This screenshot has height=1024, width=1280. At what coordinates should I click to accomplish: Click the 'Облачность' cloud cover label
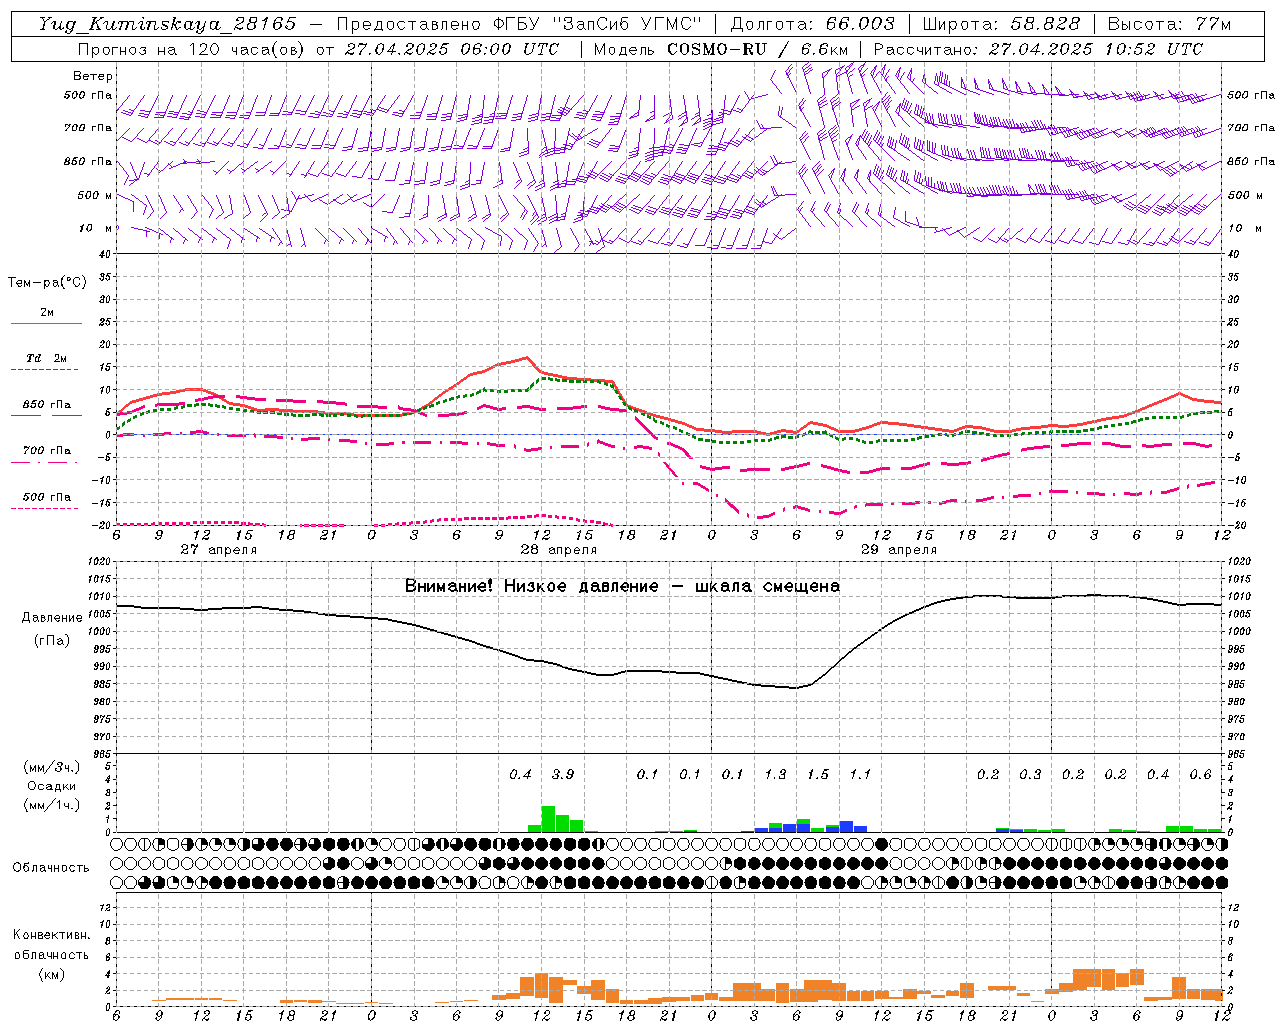pos(51,868)
